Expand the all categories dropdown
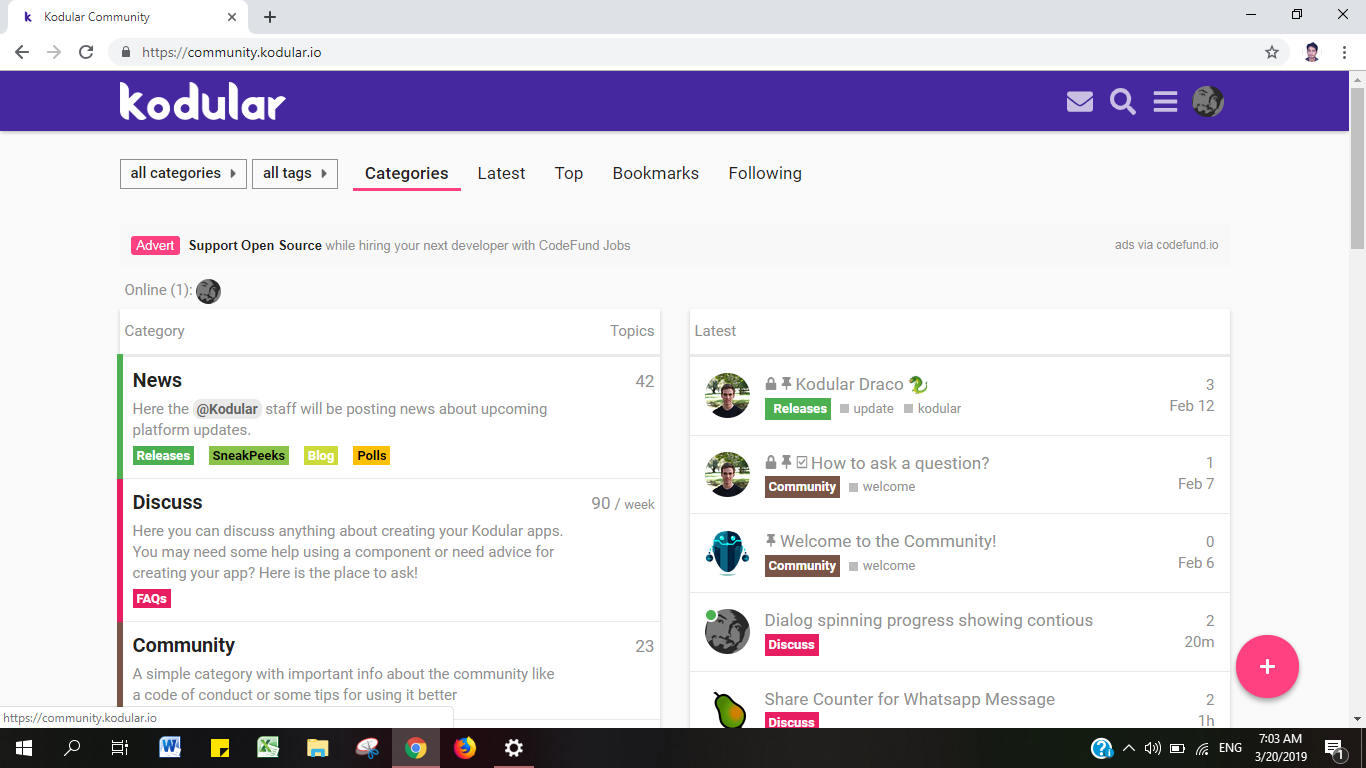The image size is (1366, 768). click(x=184, y=173)
